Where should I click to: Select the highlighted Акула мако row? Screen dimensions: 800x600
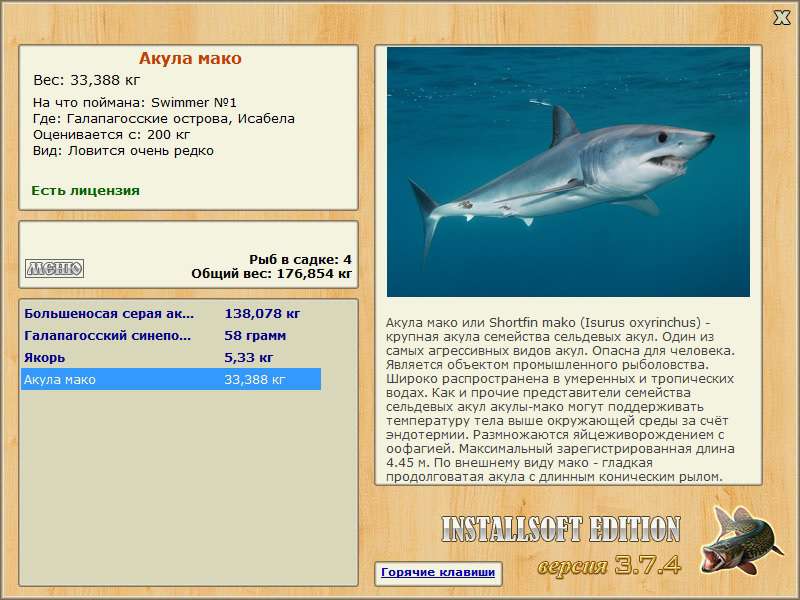171,379
